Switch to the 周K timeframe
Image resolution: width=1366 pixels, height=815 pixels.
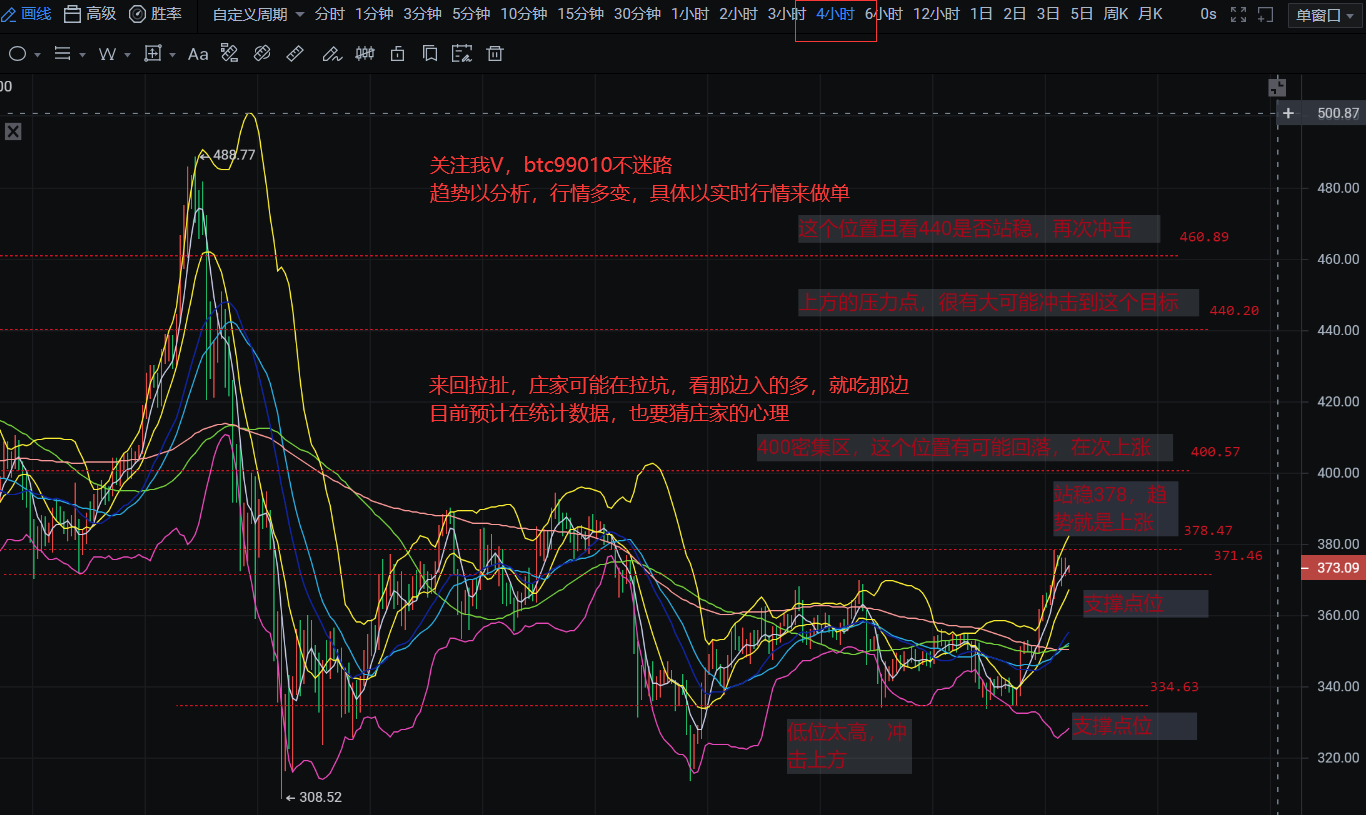click(1116, 15)
